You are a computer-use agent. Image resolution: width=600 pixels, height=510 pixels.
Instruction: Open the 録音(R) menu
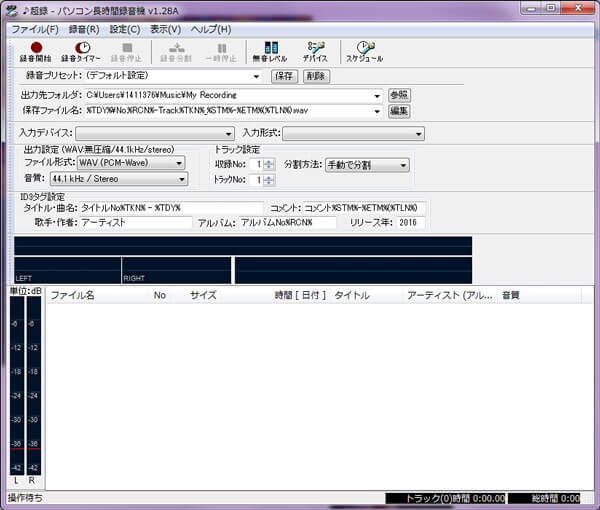tap(84, 29)
